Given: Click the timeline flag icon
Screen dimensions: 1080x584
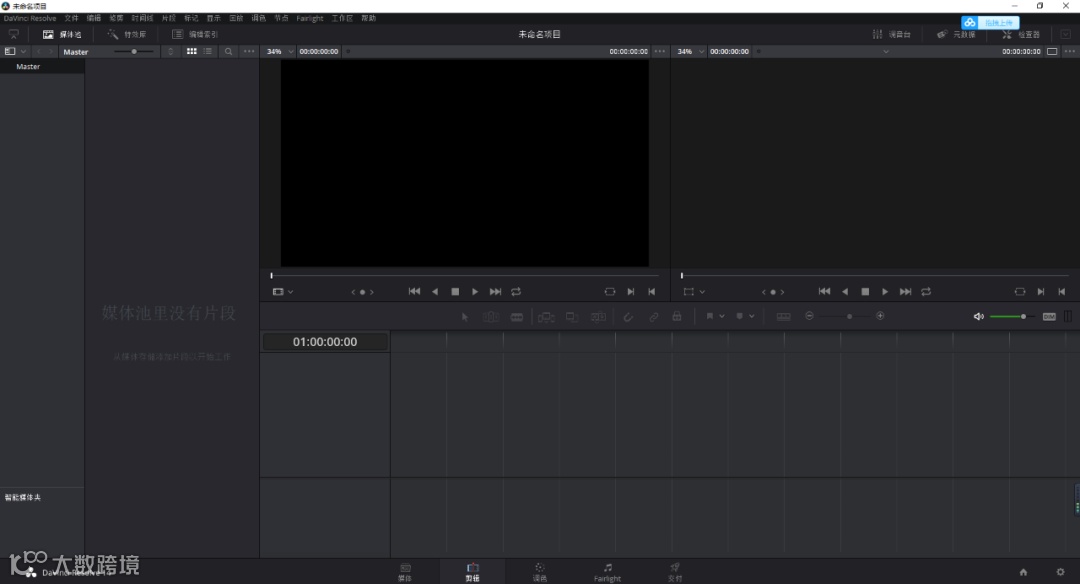Looking at the screenshot, I should 709,316.
